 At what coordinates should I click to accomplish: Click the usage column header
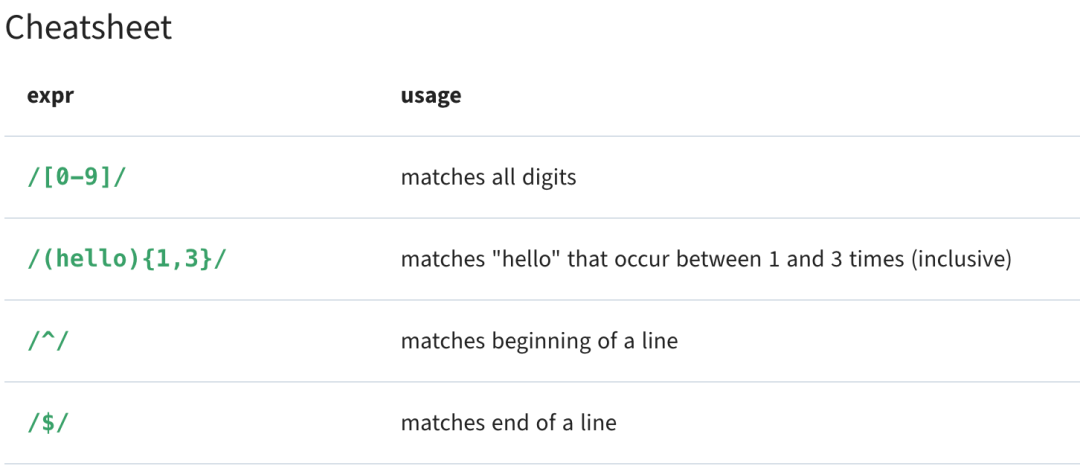431,96
